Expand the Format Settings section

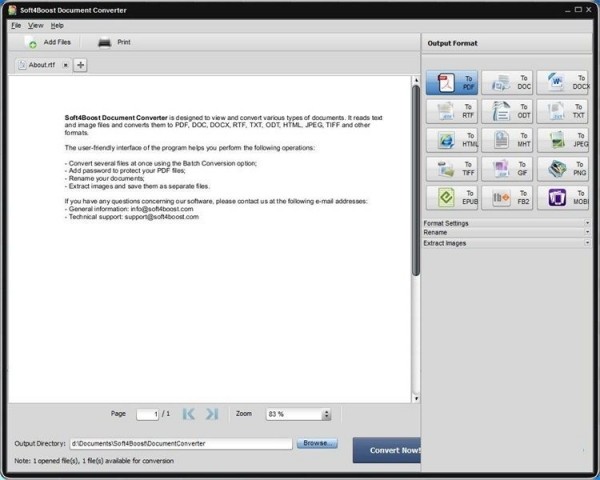click(506, 223)
